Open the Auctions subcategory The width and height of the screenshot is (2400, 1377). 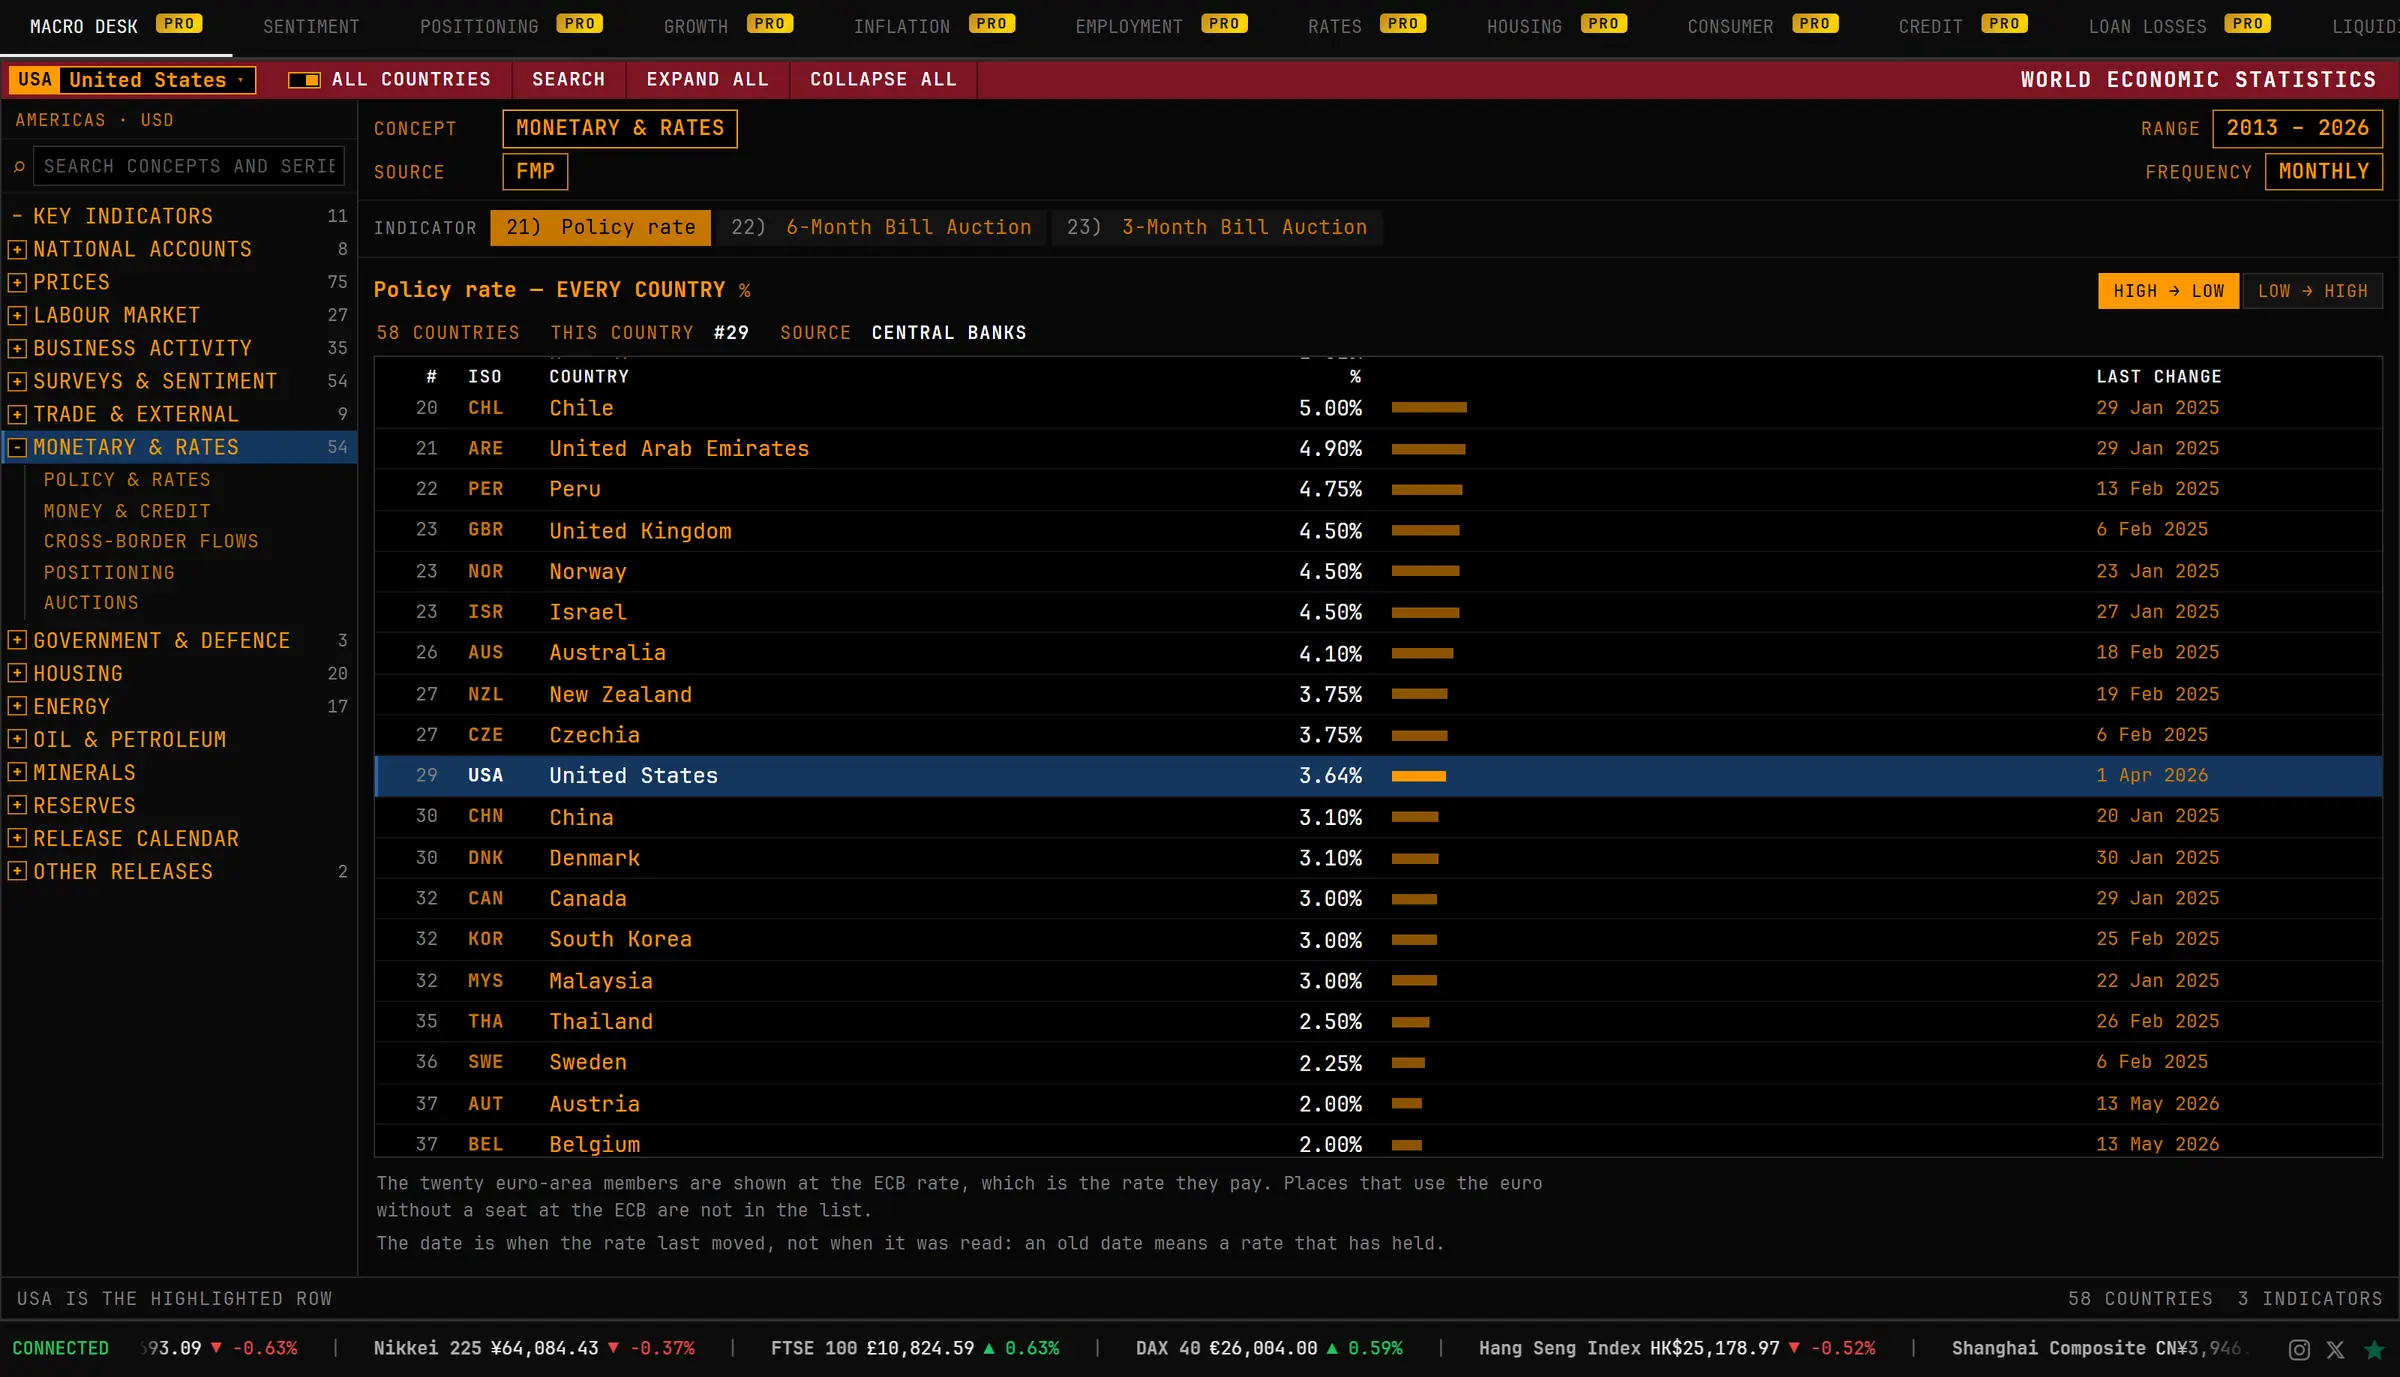coord(91,603)
